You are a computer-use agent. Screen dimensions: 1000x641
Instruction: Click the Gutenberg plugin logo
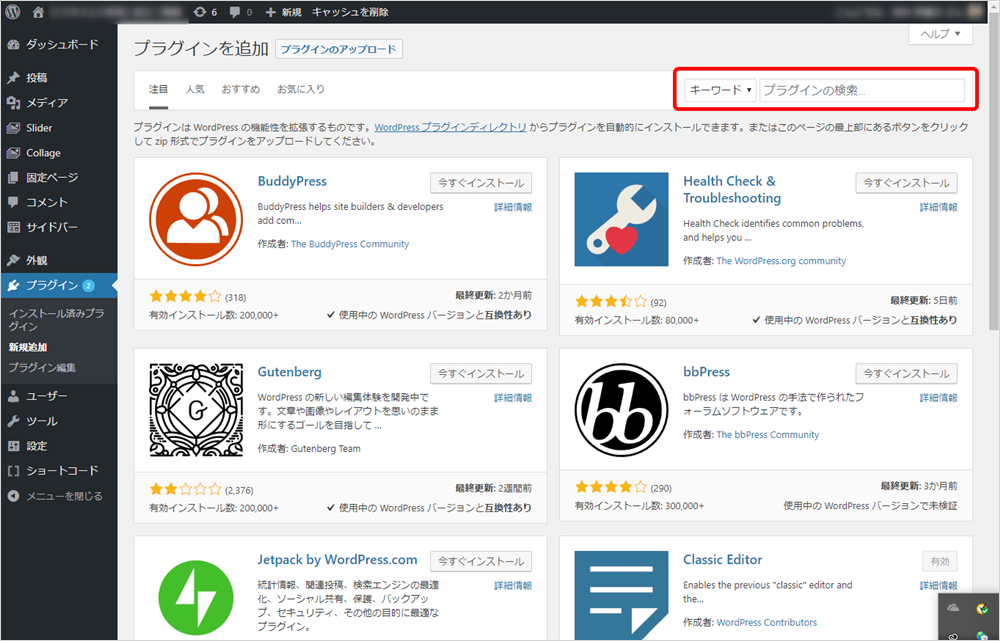[196, 409]
